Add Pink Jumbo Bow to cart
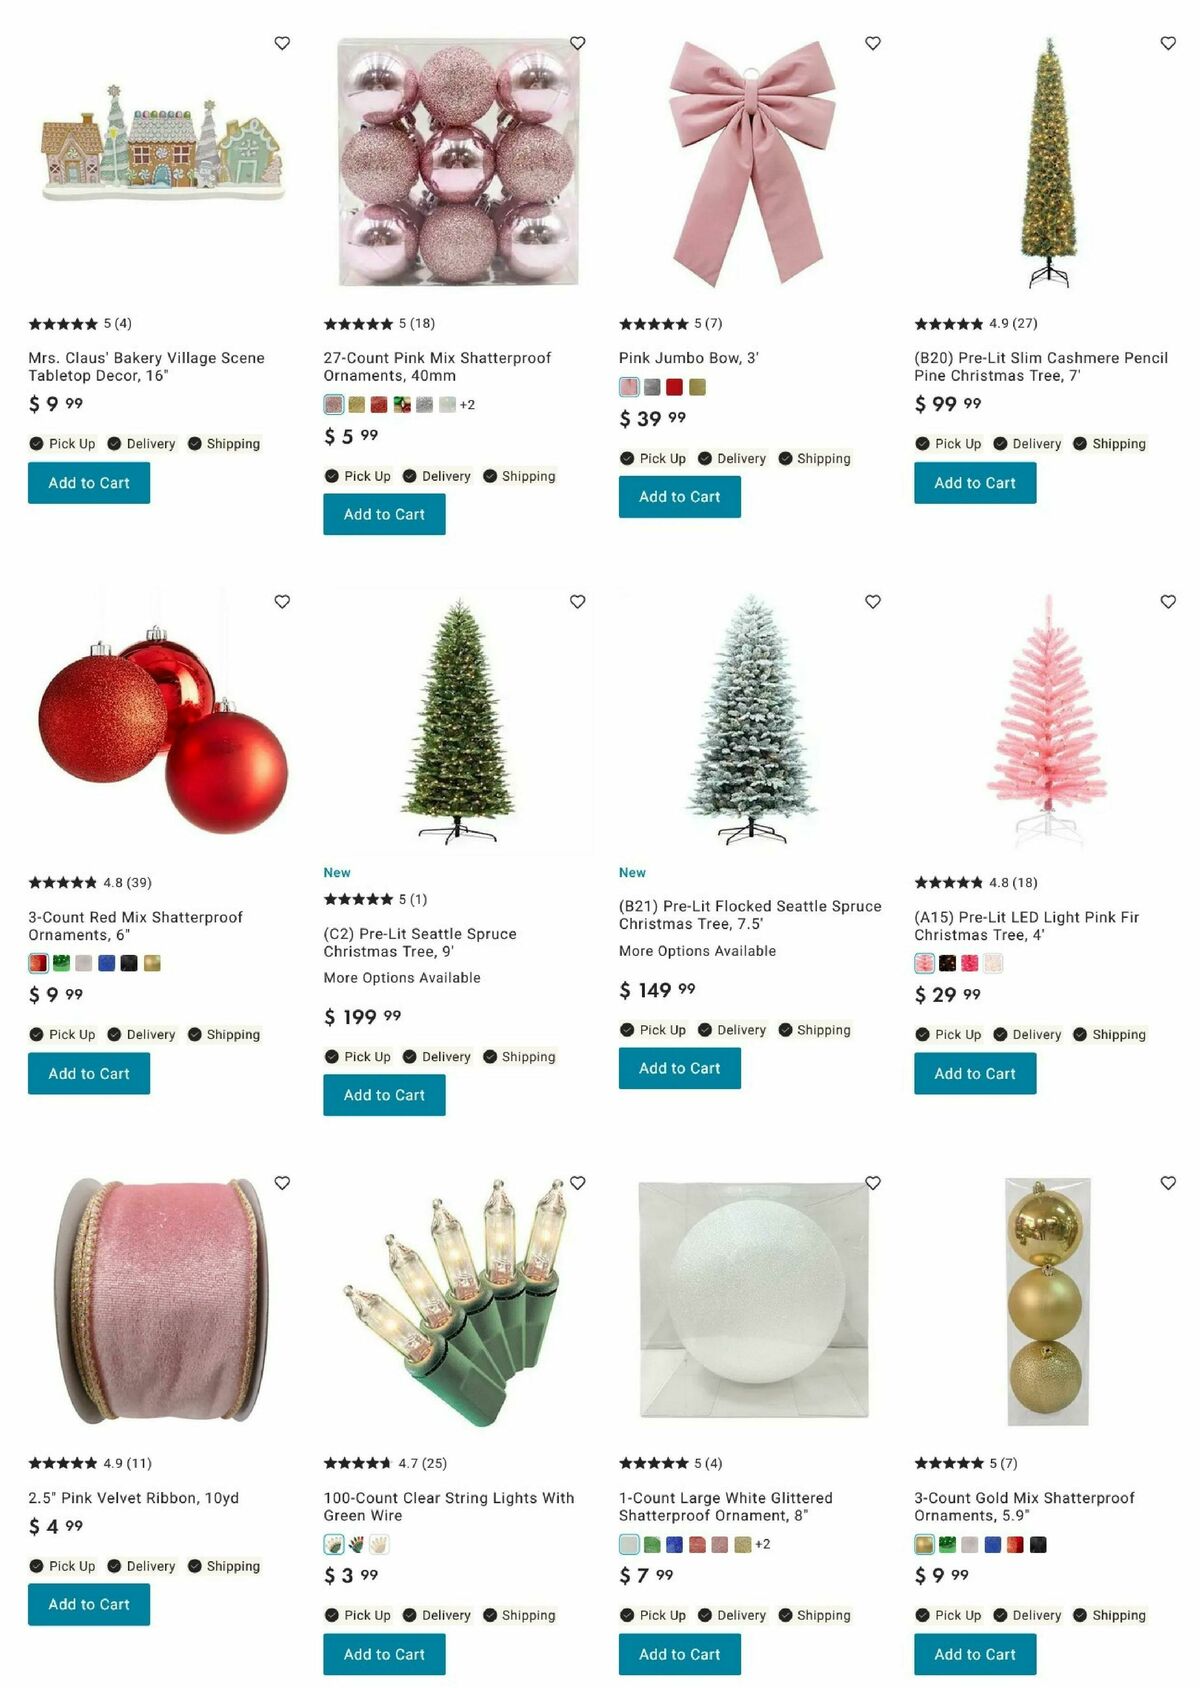The width and height of the screenshot is (1200, 1688). 680,497
